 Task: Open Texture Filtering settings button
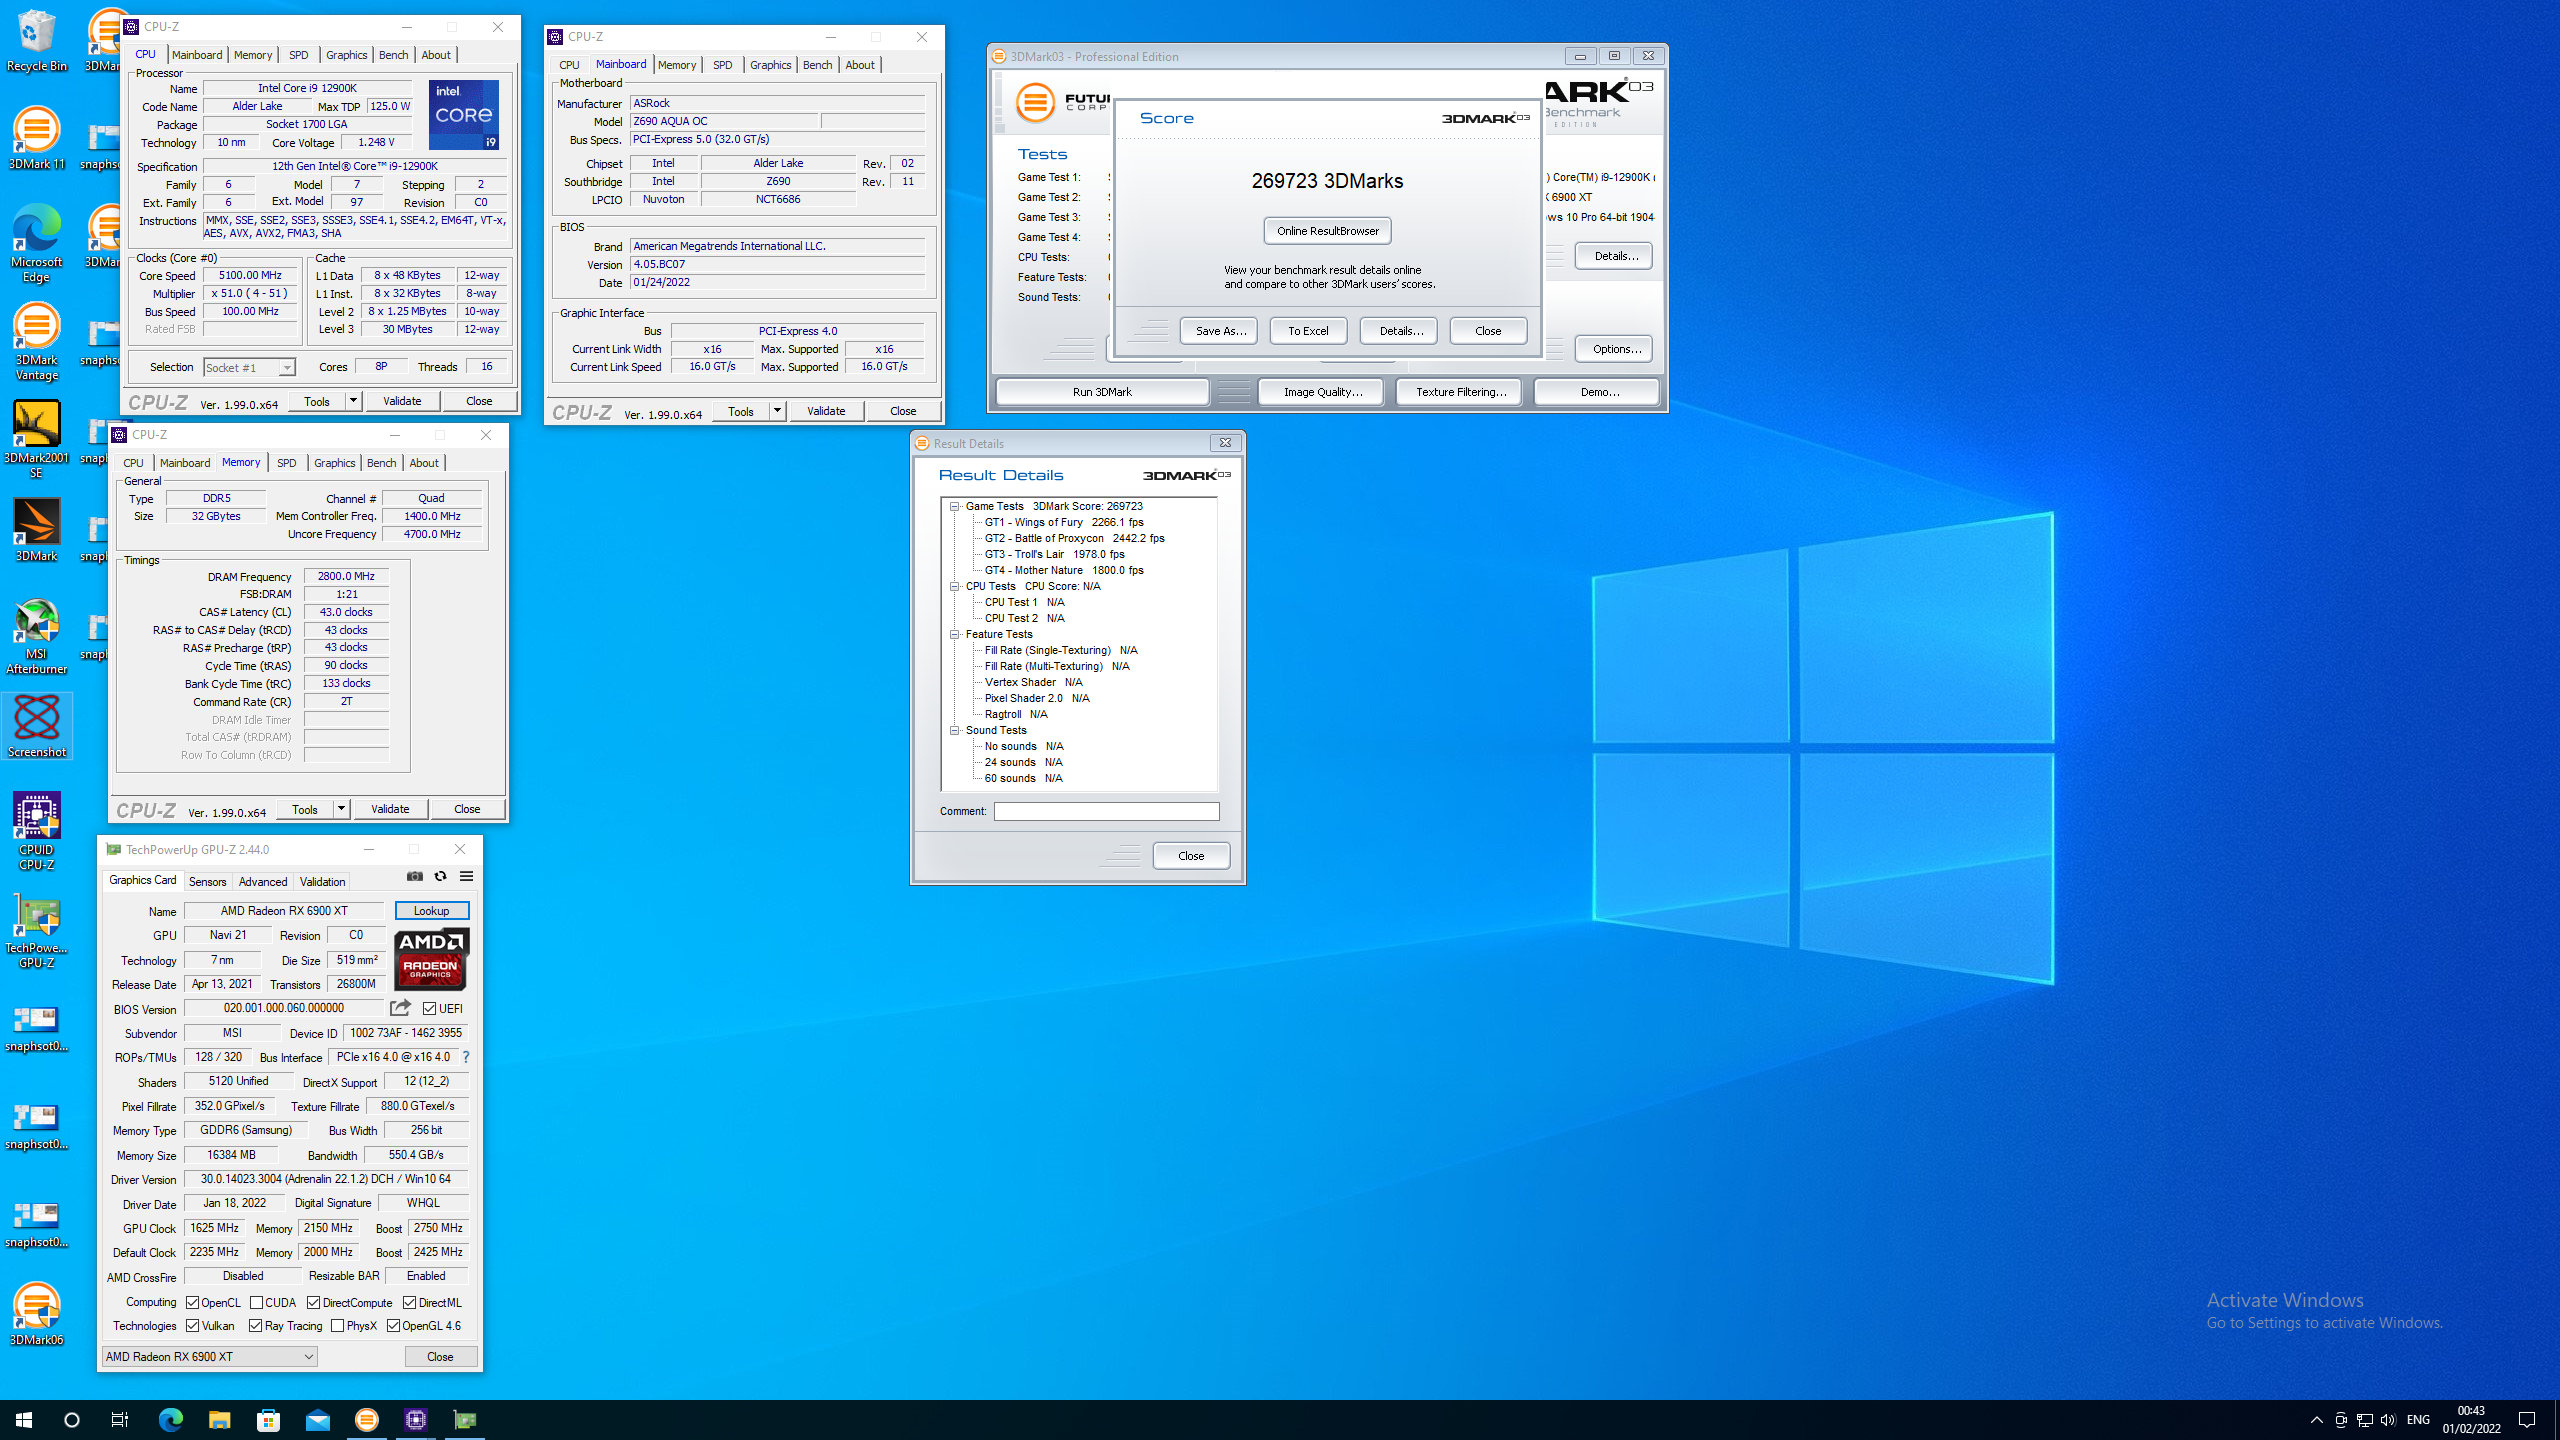pyautogui.click(x=1460, y=392)
